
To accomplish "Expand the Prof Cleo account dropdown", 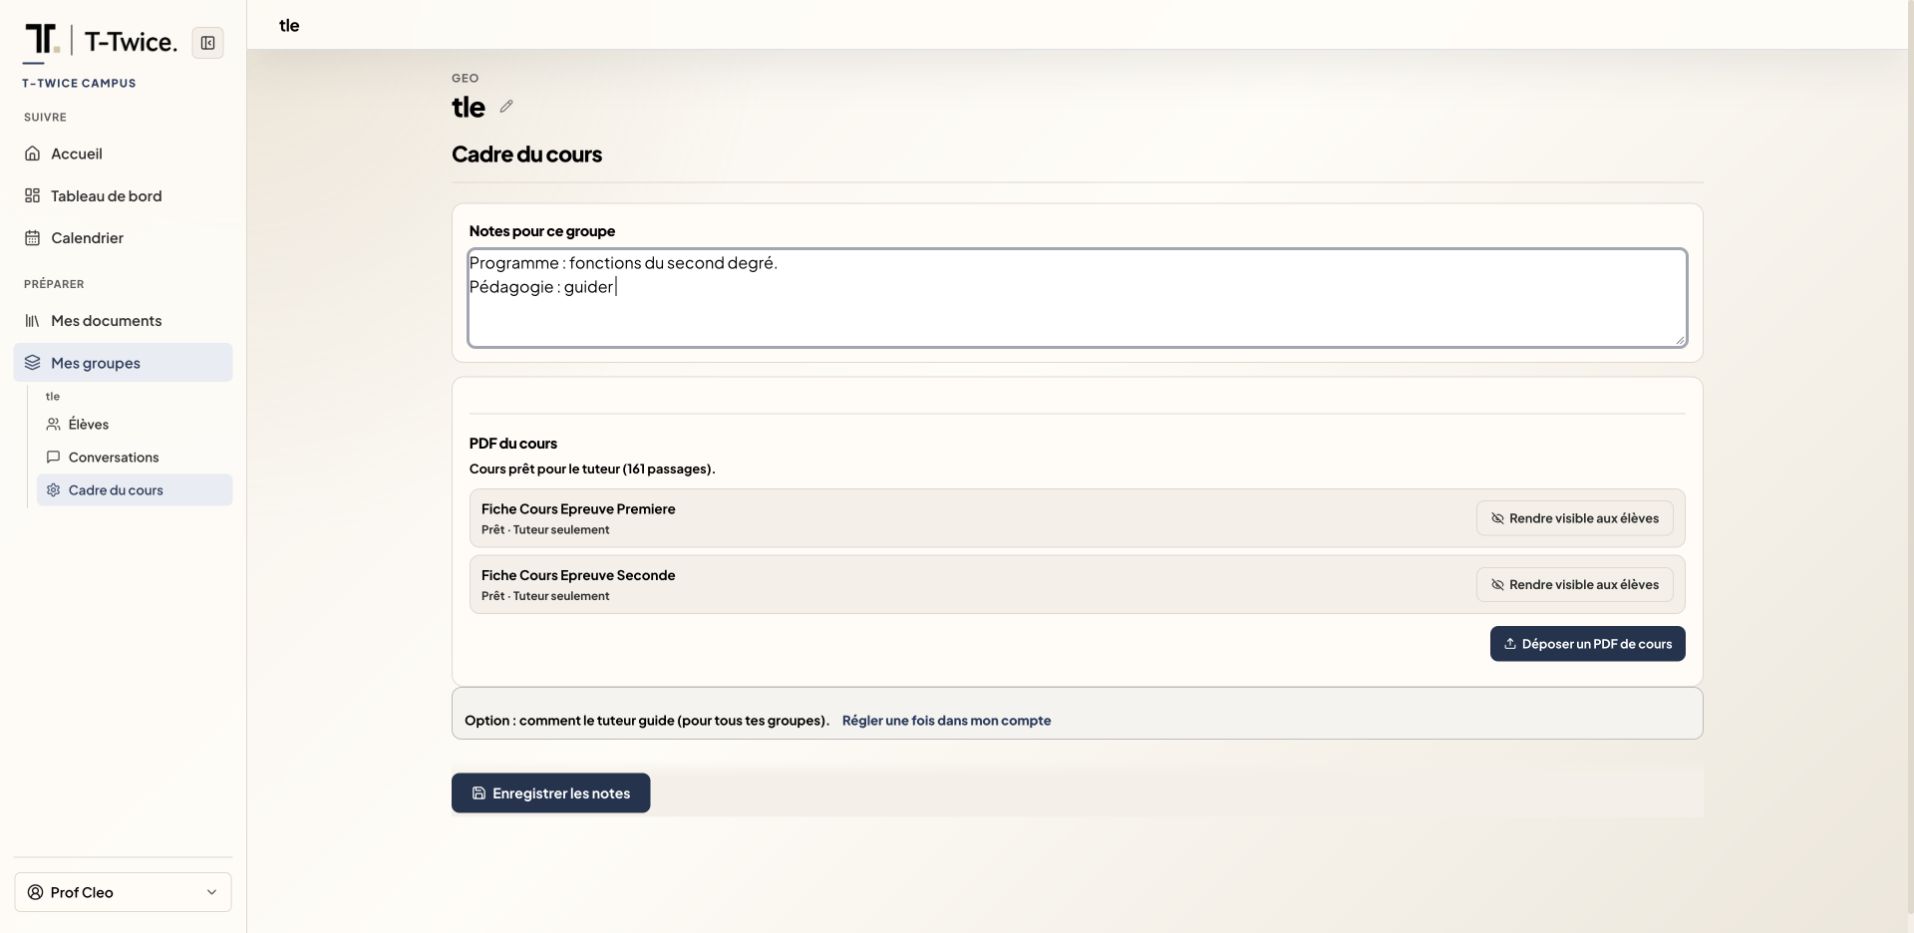I will coord(123,892).
